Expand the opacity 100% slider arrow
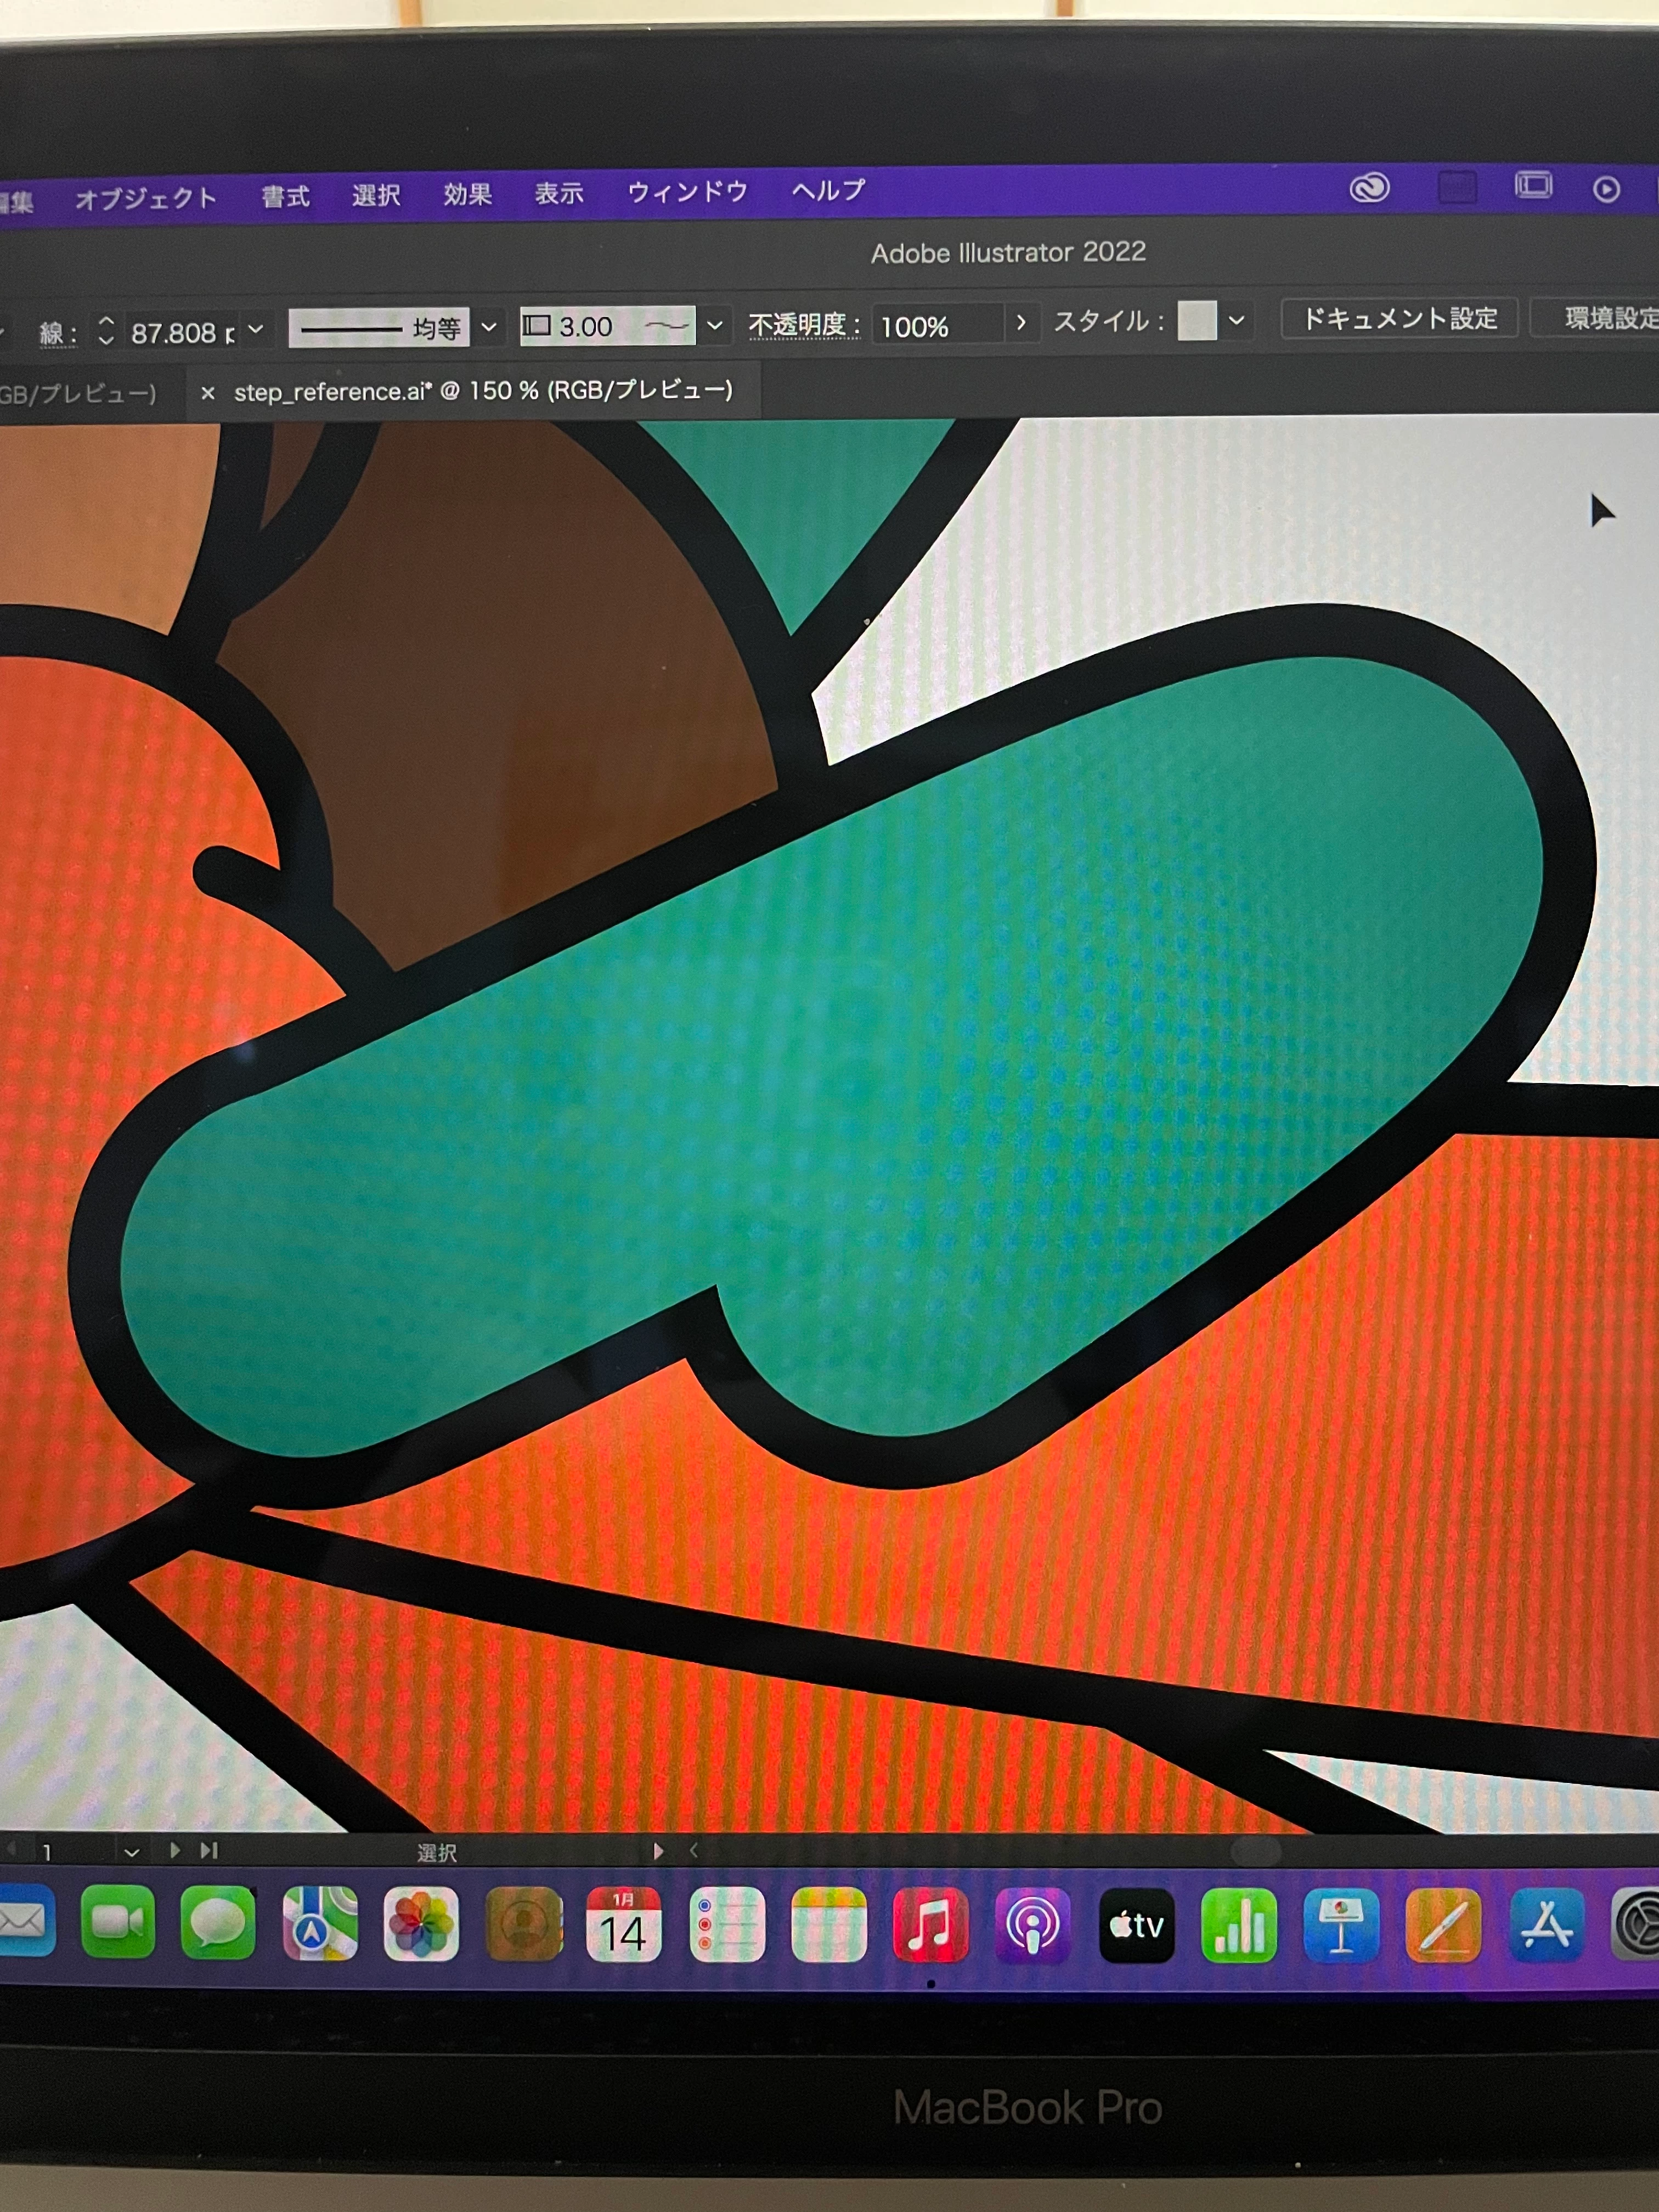1659x2212 pixels. 1020,323
